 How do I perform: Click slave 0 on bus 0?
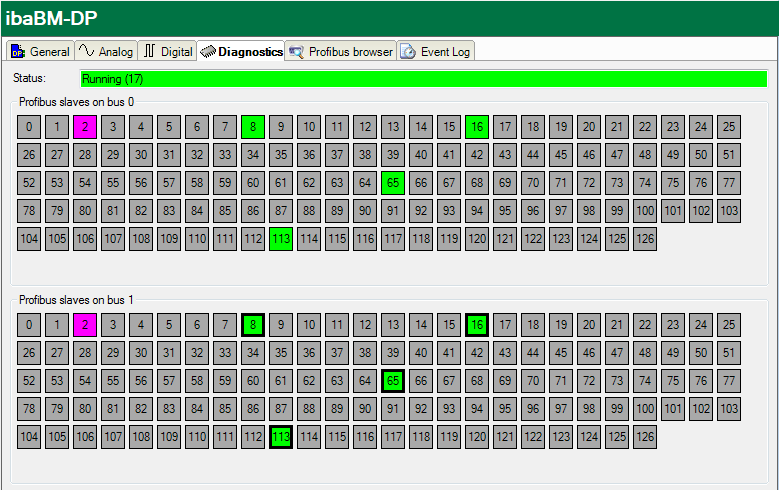pos(29,127)
